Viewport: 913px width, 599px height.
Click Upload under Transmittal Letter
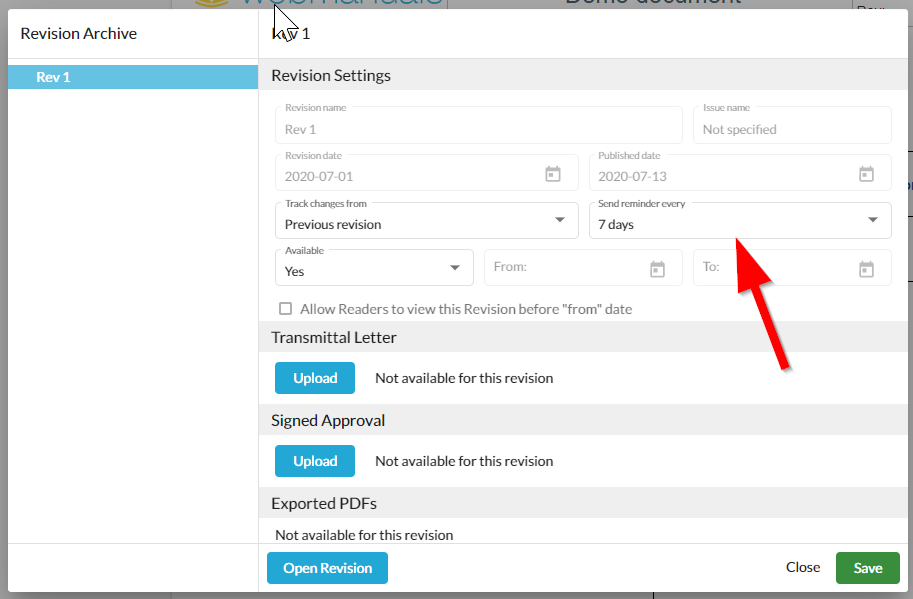click(315, 378)
